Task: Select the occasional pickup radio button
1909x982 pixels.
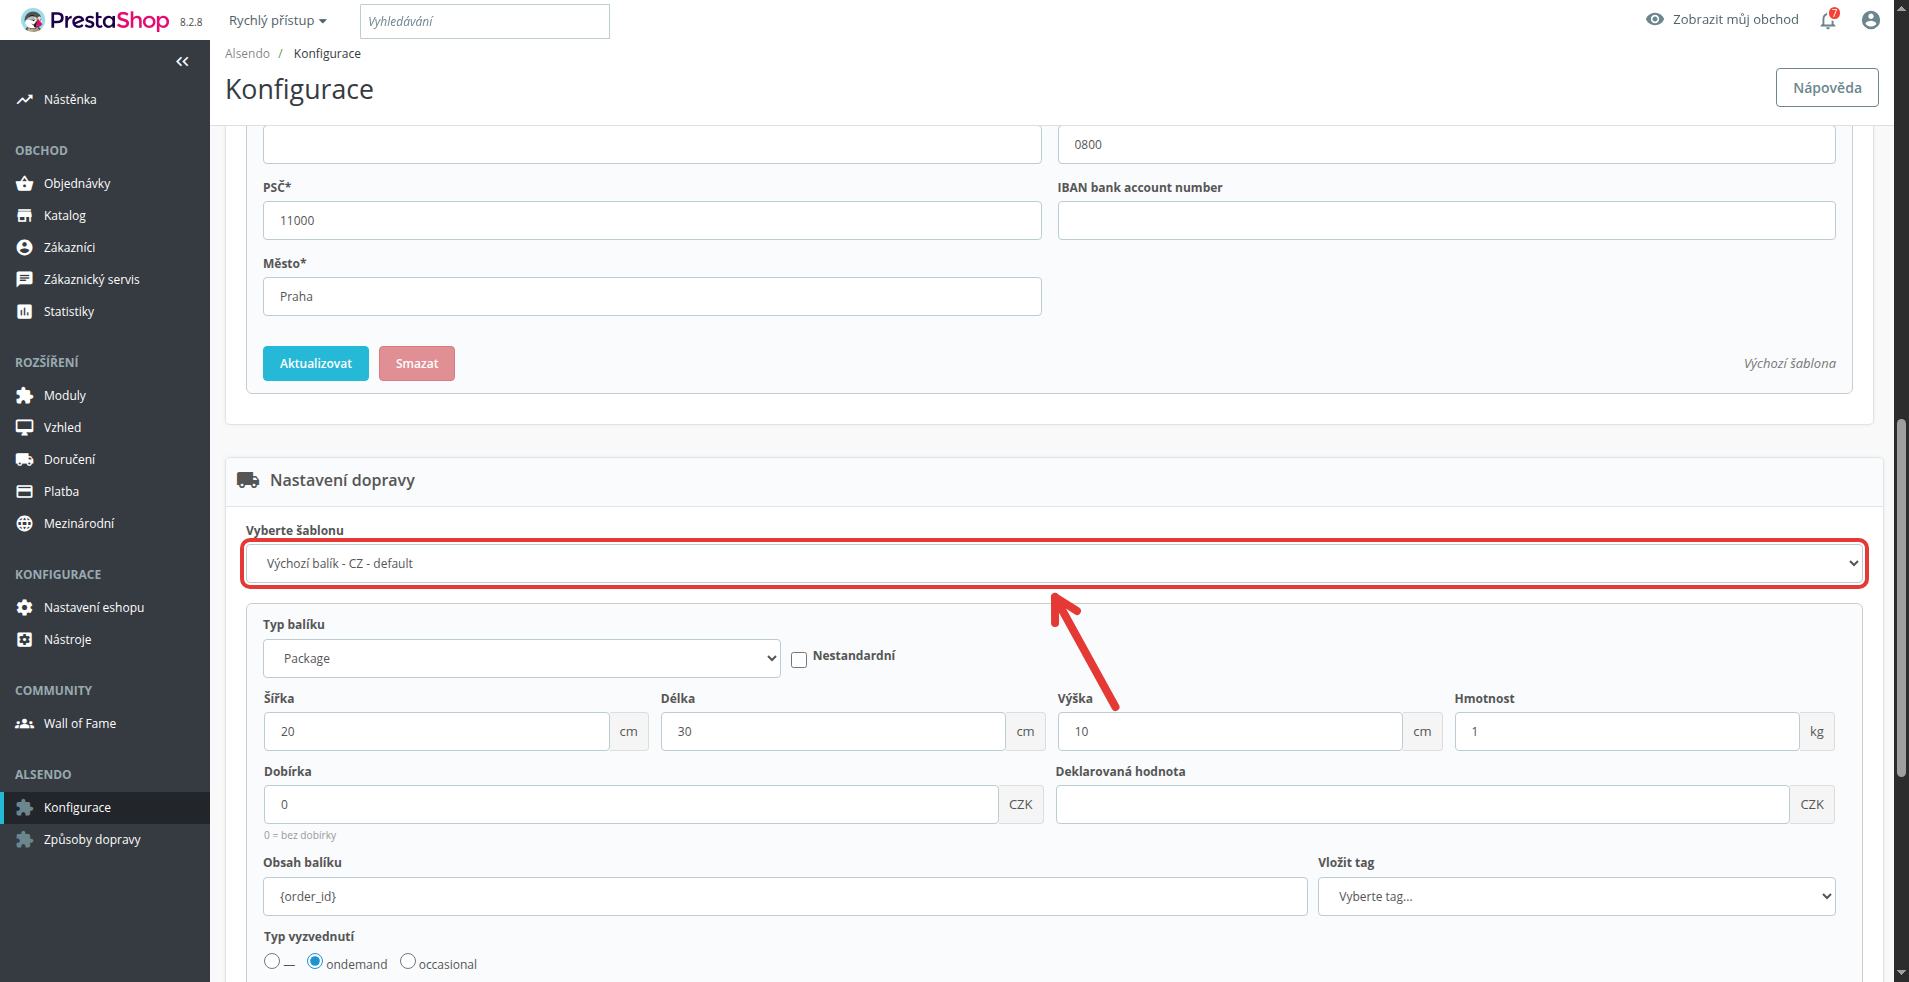Action: [408, 961]
